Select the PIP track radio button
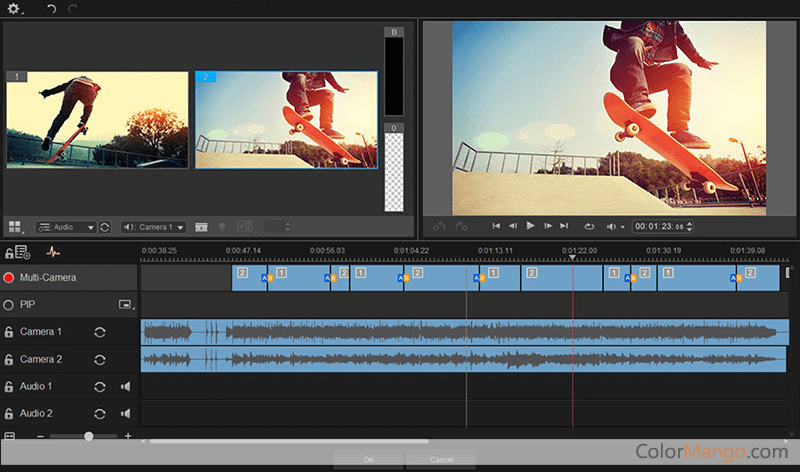Image resolution: width=800 pixels, height=472 pixels. [9, 305]
